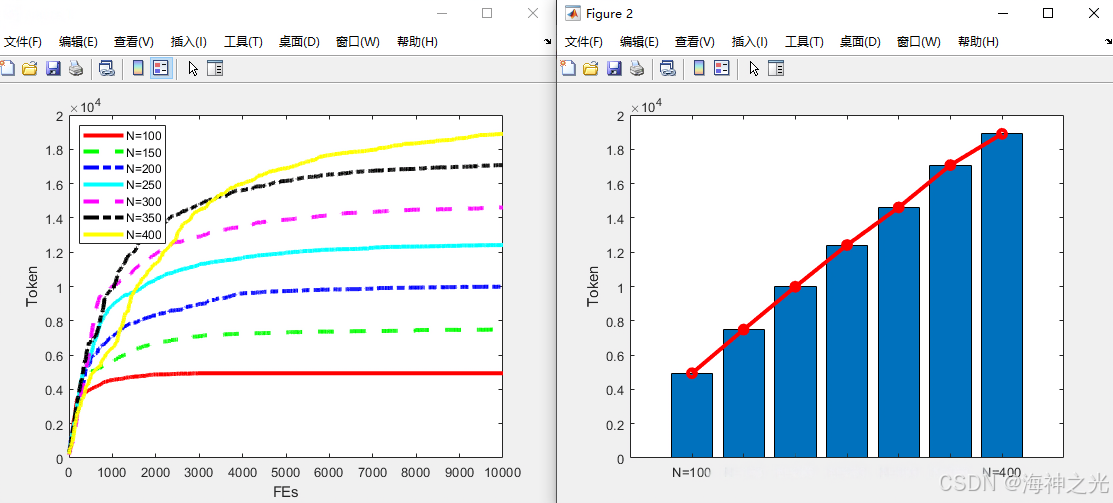The image size is (1113, 503).
Task: Click Print icon in Figure 2 toolbar
Action: click(637, 68)
